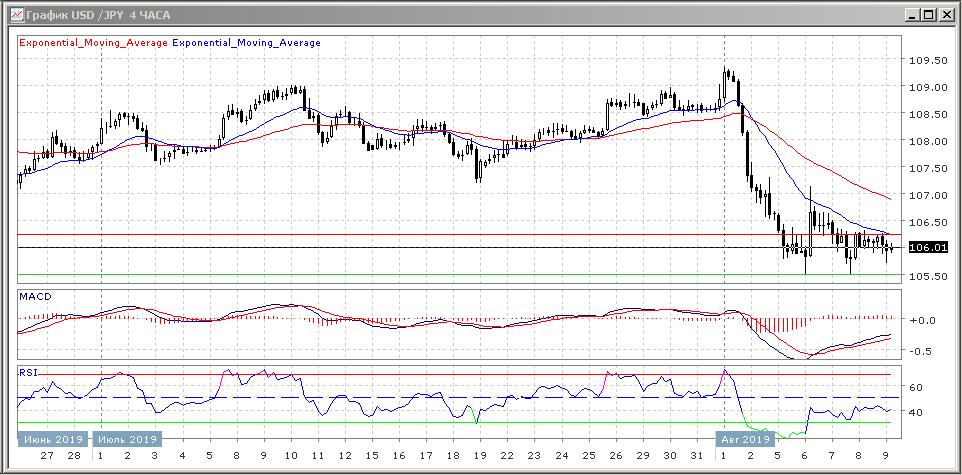Click the +0.0 MACD scale label
This screenshot has width=962, height=475.
coord(924,320)
